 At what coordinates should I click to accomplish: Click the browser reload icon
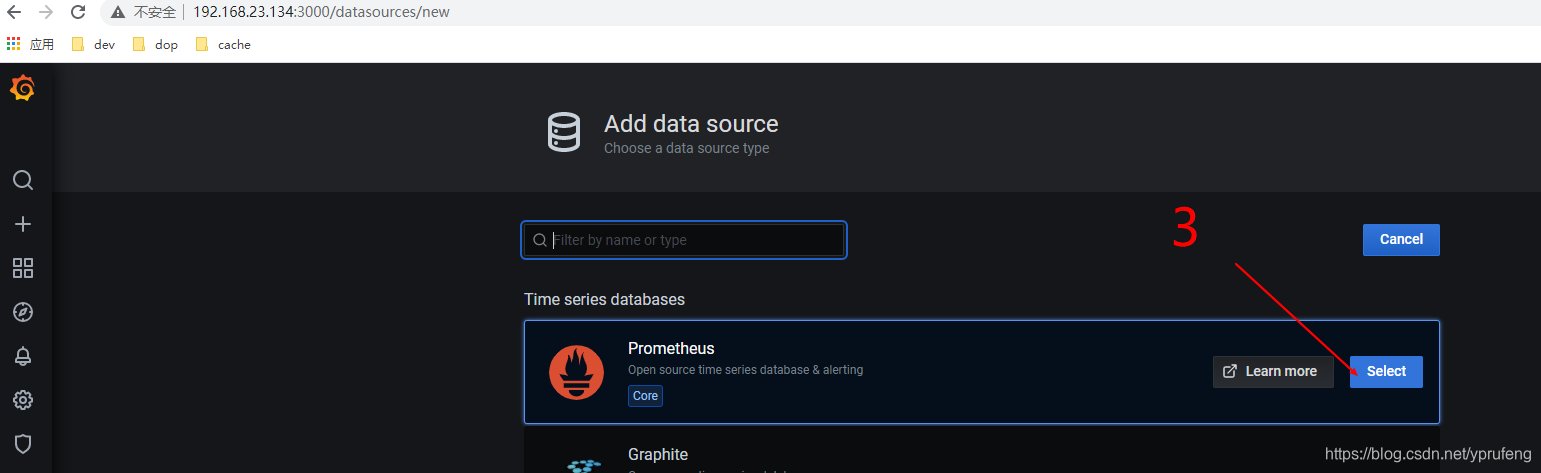pos(78,12)
